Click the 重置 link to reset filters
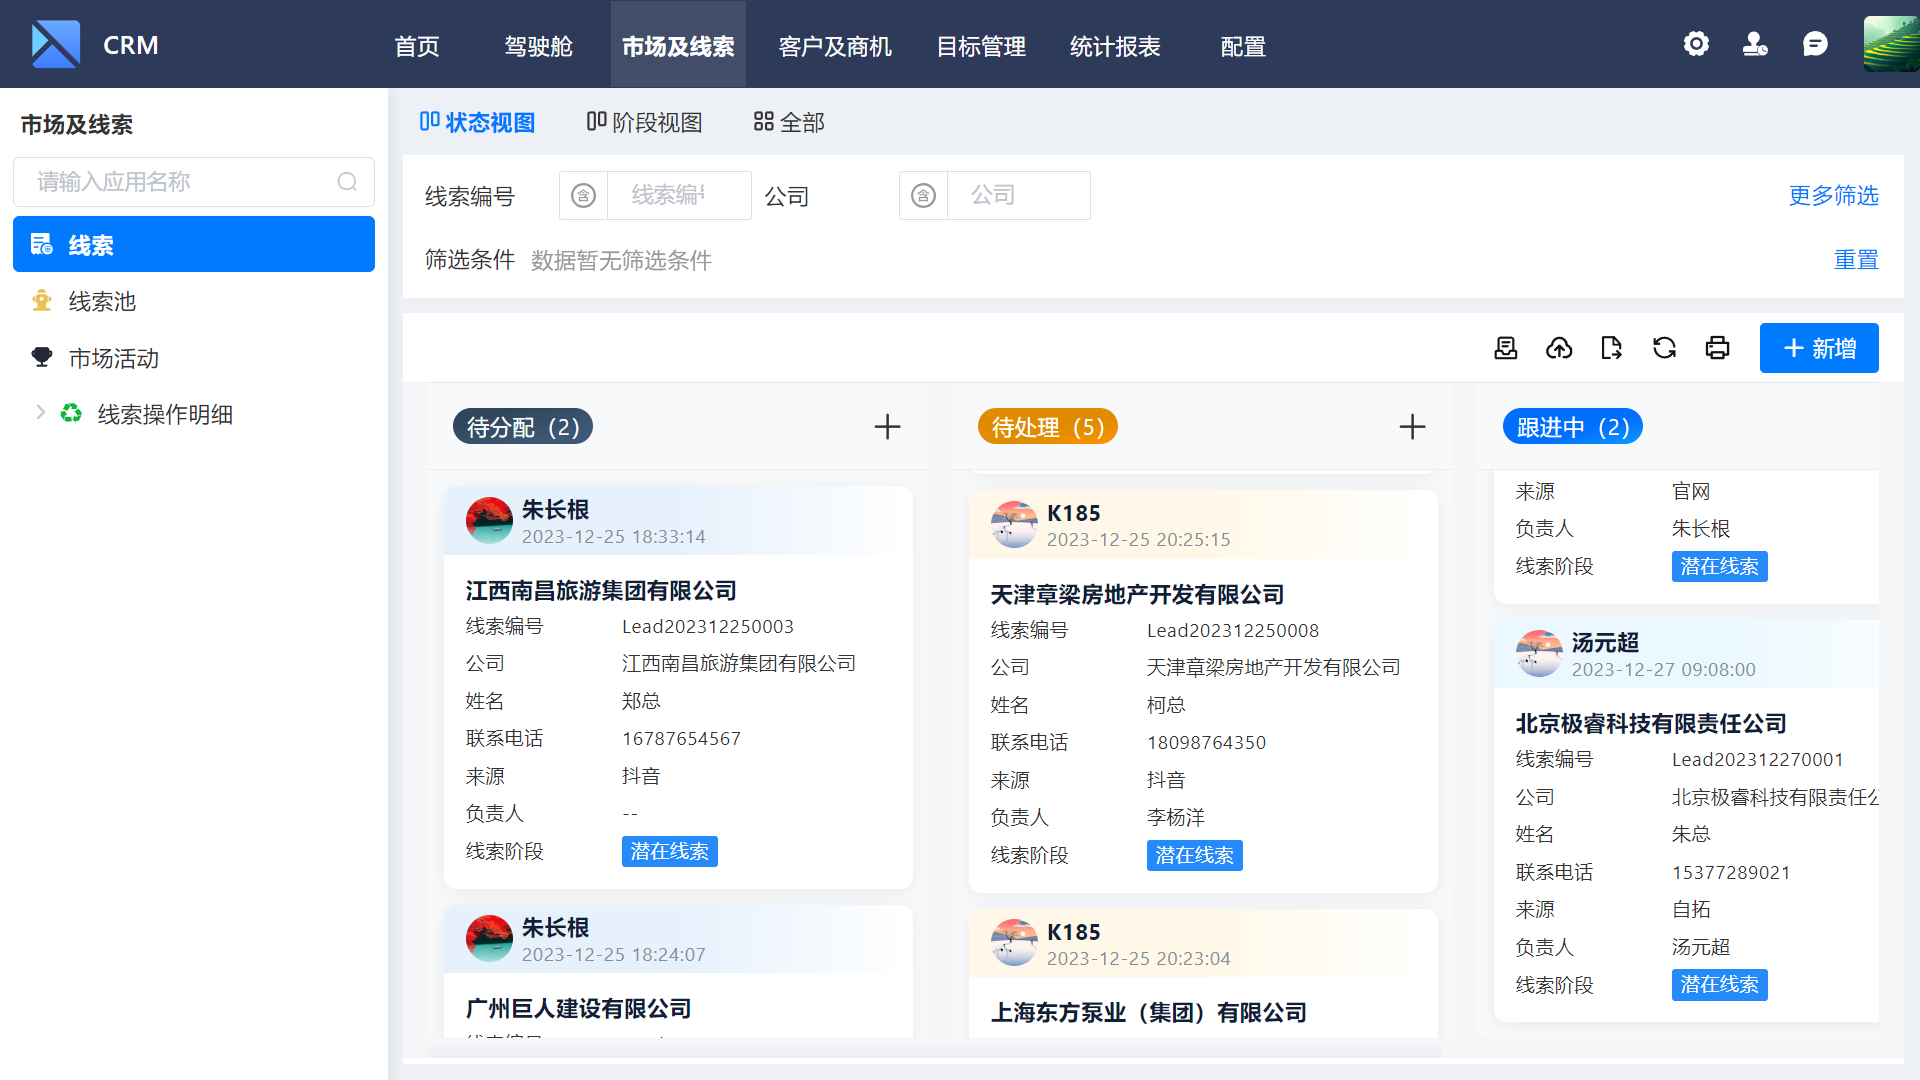 (1856, 259)
